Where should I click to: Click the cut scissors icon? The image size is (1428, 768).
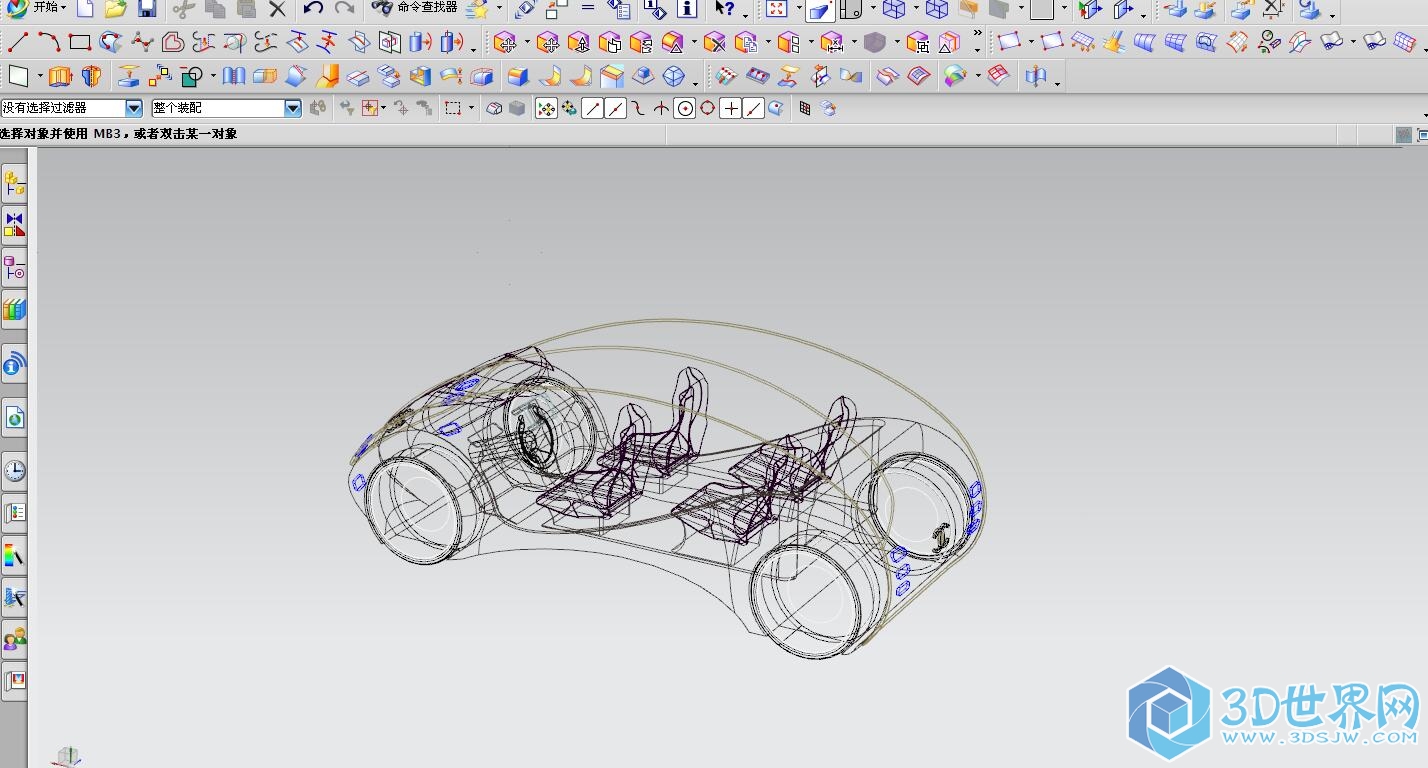point(183,9)
